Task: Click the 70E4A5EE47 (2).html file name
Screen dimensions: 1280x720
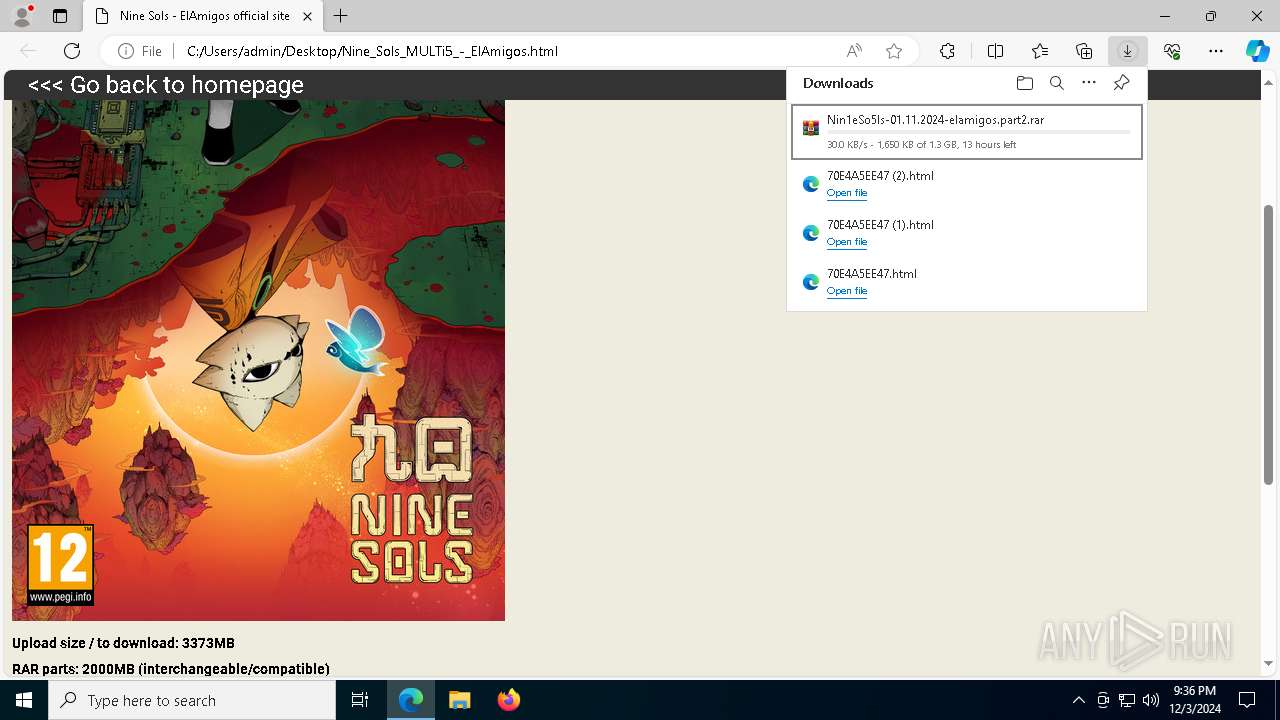Action: pyautogui.click(x=880, y=176)
